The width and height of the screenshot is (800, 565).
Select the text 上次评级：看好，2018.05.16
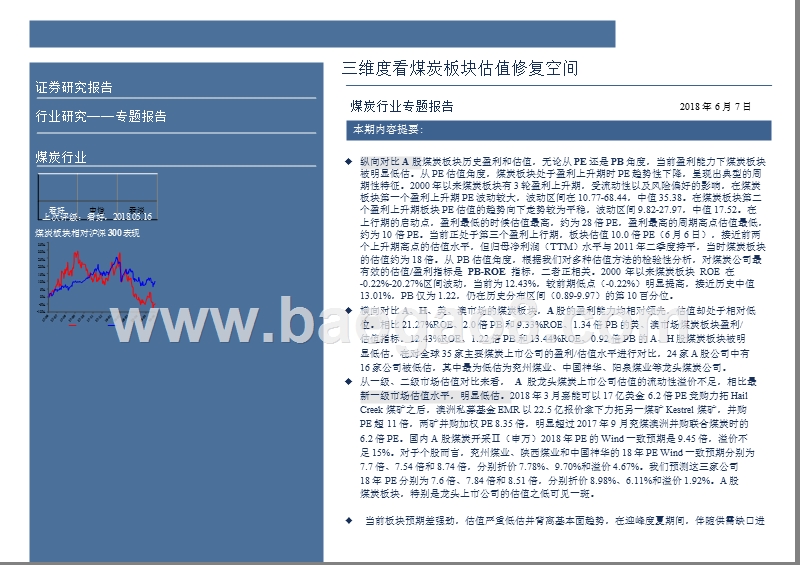(x=97, y=217)
